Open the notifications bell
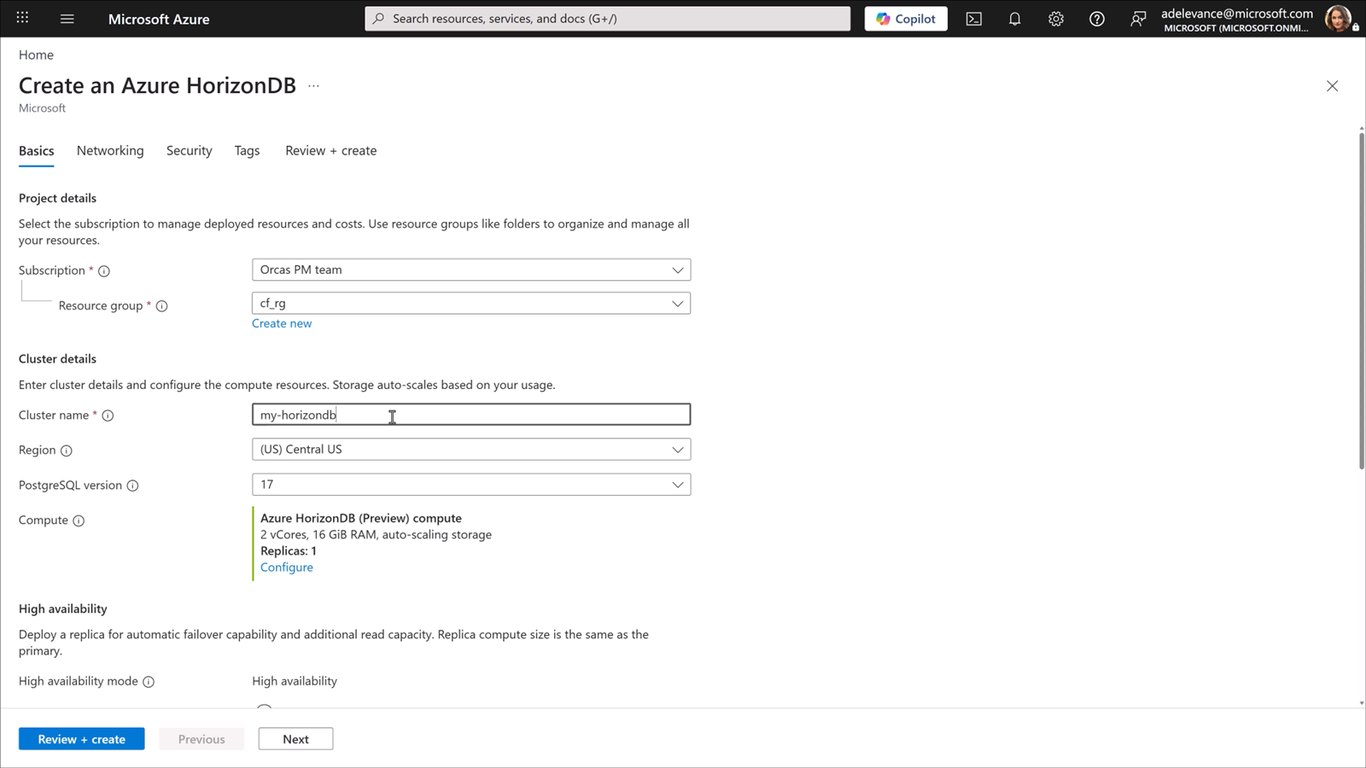The width and height of the screenshot is (1366, 768). pyautogui.click(x=1014, y=18)
